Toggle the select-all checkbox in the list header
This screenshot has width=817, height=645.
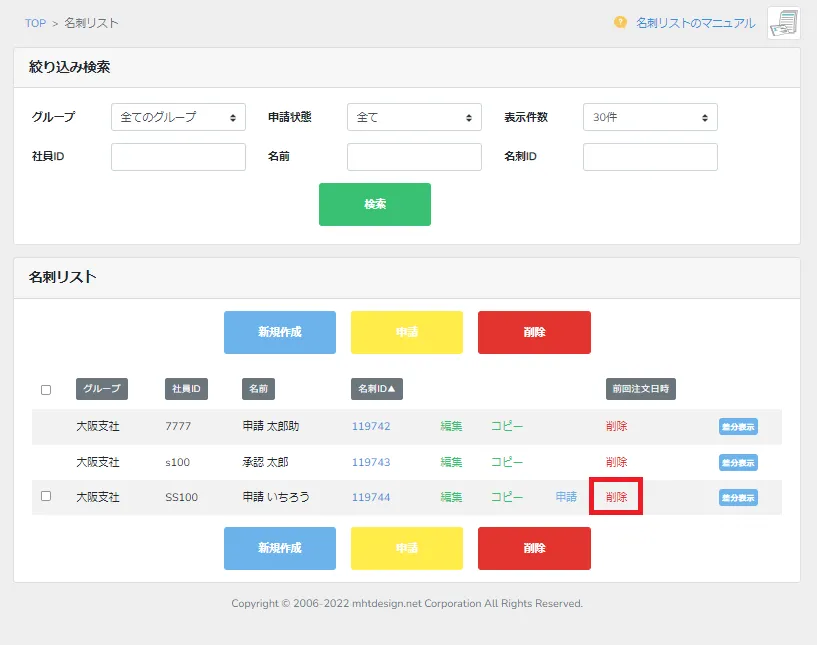[46, 390]
